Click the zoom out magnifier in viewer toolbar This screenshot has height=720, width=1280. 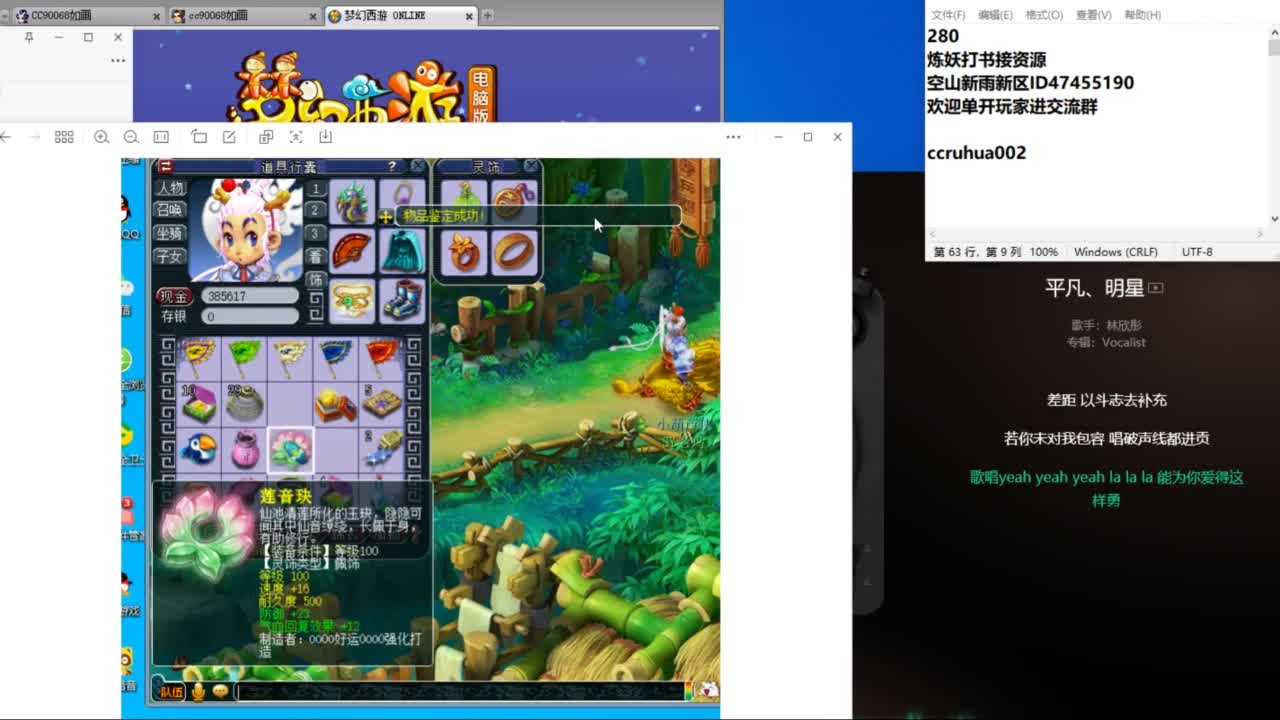(x=131, y=137)
